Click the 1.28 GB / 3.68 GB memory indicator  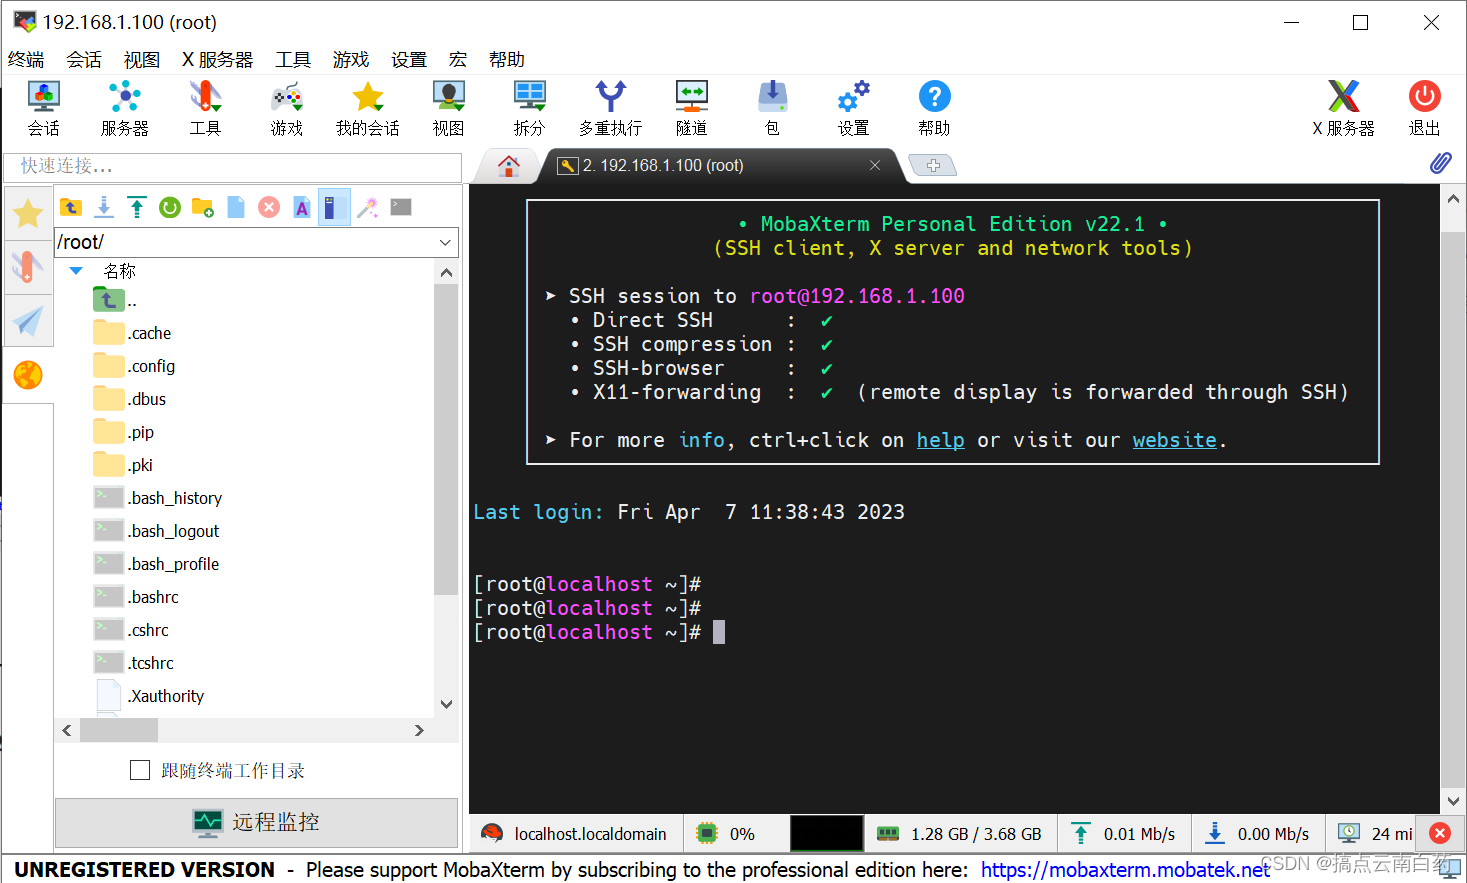pos(961,834)
